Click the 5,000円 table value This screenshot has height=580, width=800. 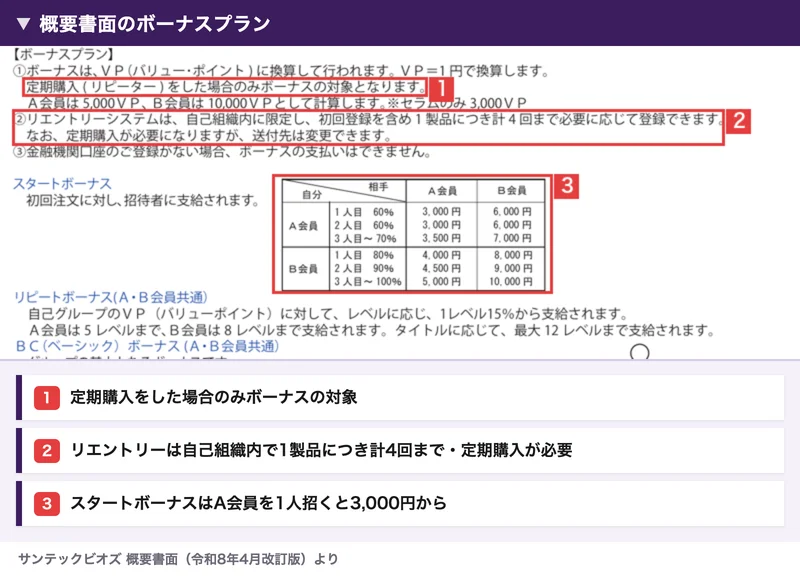coord(441,281)
